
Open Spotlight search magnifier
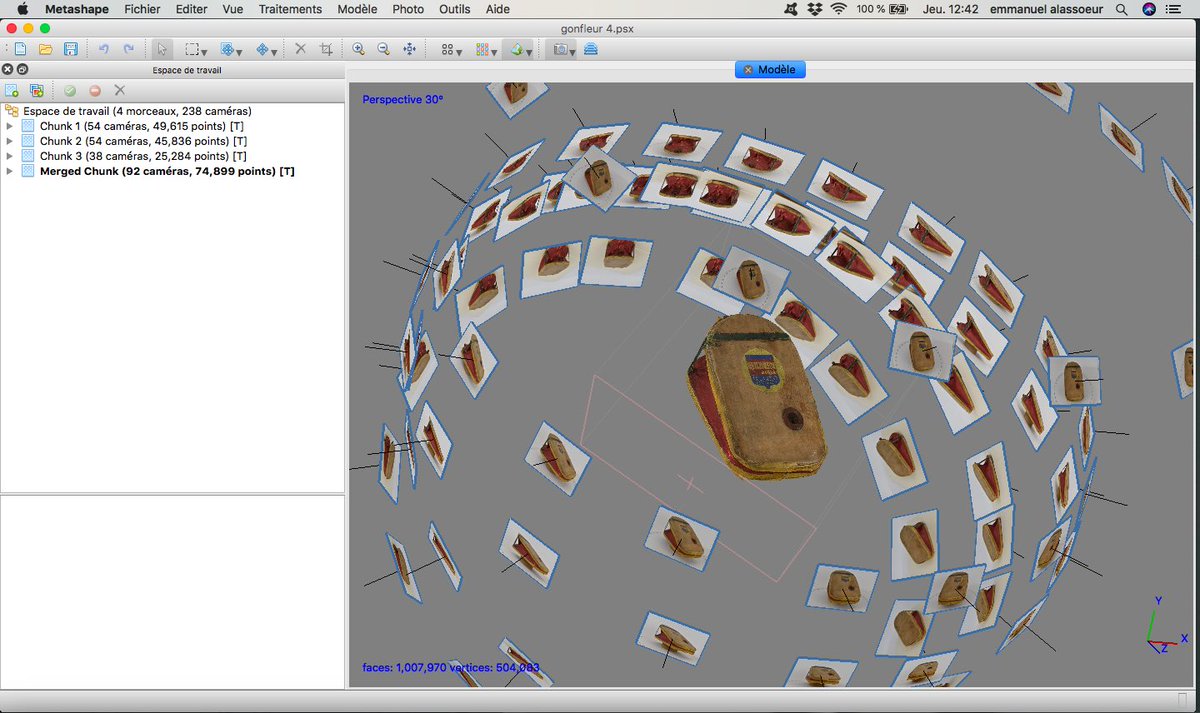[1121, 9]
